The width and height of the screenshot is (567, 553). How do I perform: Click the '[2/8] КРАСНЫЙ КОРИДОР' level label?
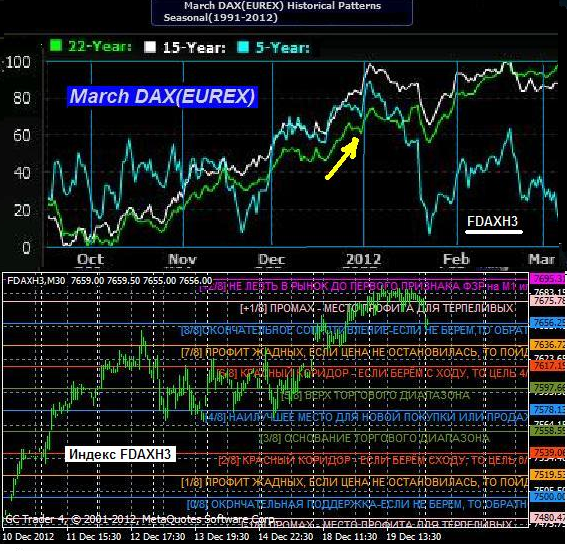tap(373, 460)
